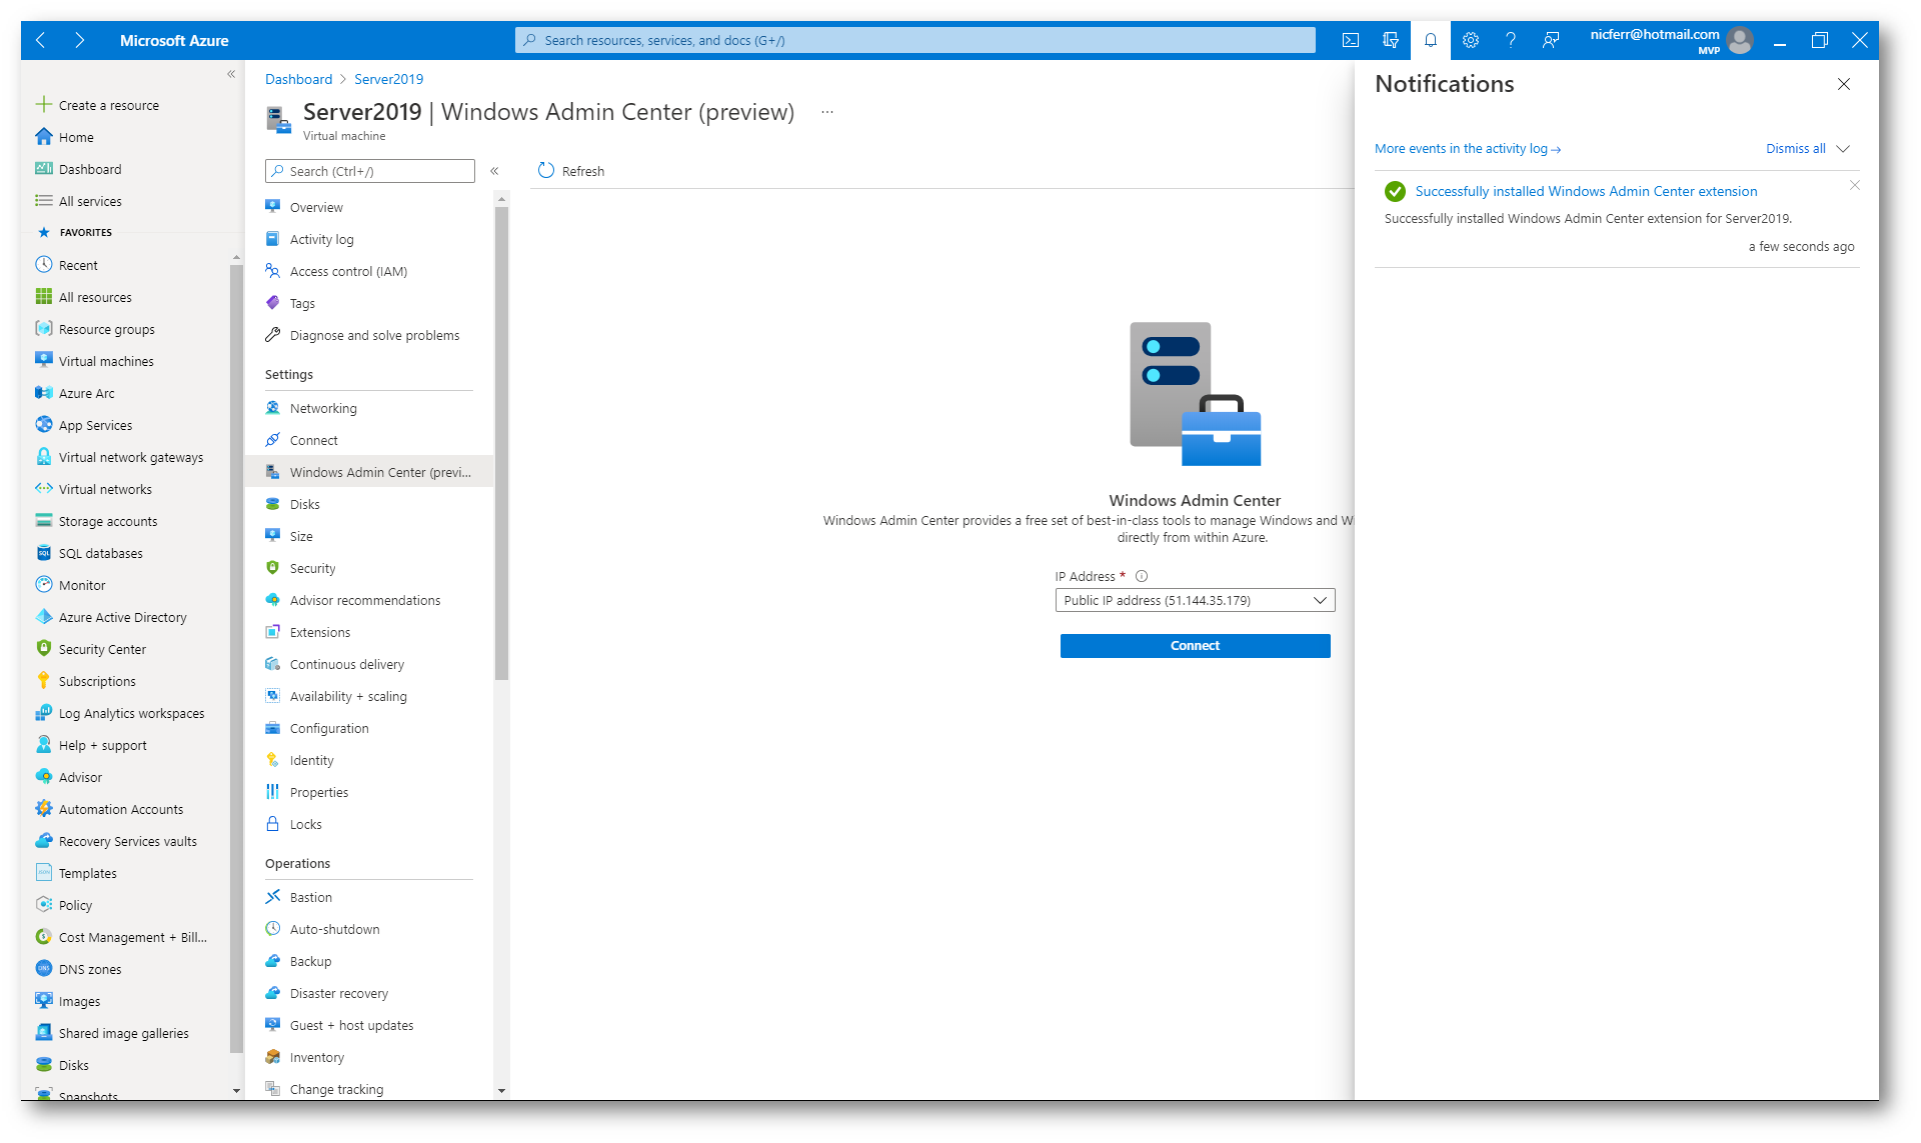Open Storage accounts in favorites sidebar
The height and width of the screenshot is (1143, 1921).
[x=107, y=521]
